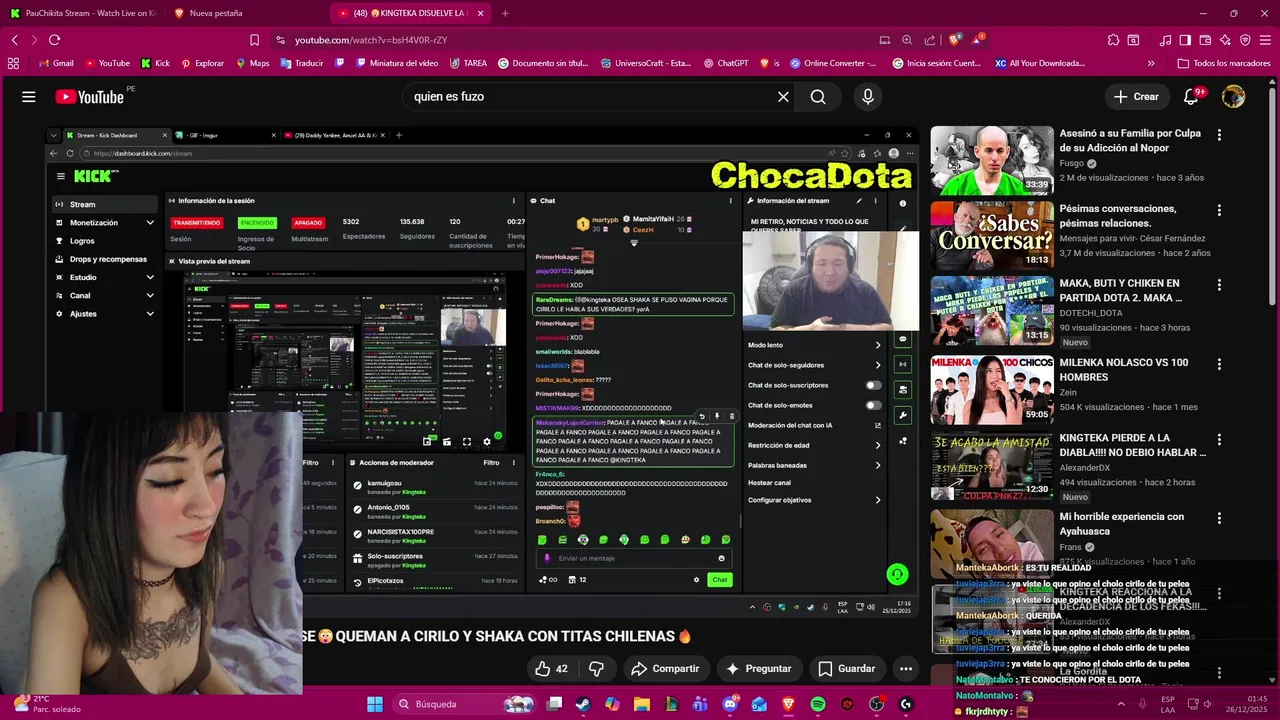Click the Preguntar button
This screenshot has width=1280, height=720.
[x=758, y=669]
